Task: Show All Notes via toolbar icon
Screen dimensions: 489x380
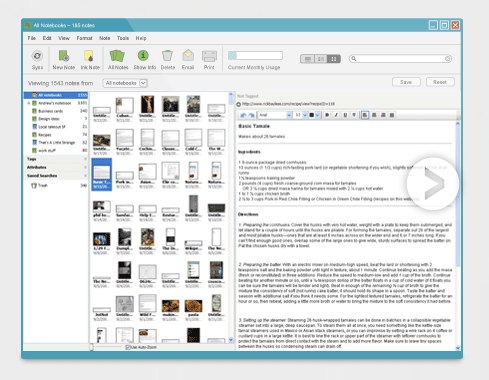Action: click(x=117, y=56)
